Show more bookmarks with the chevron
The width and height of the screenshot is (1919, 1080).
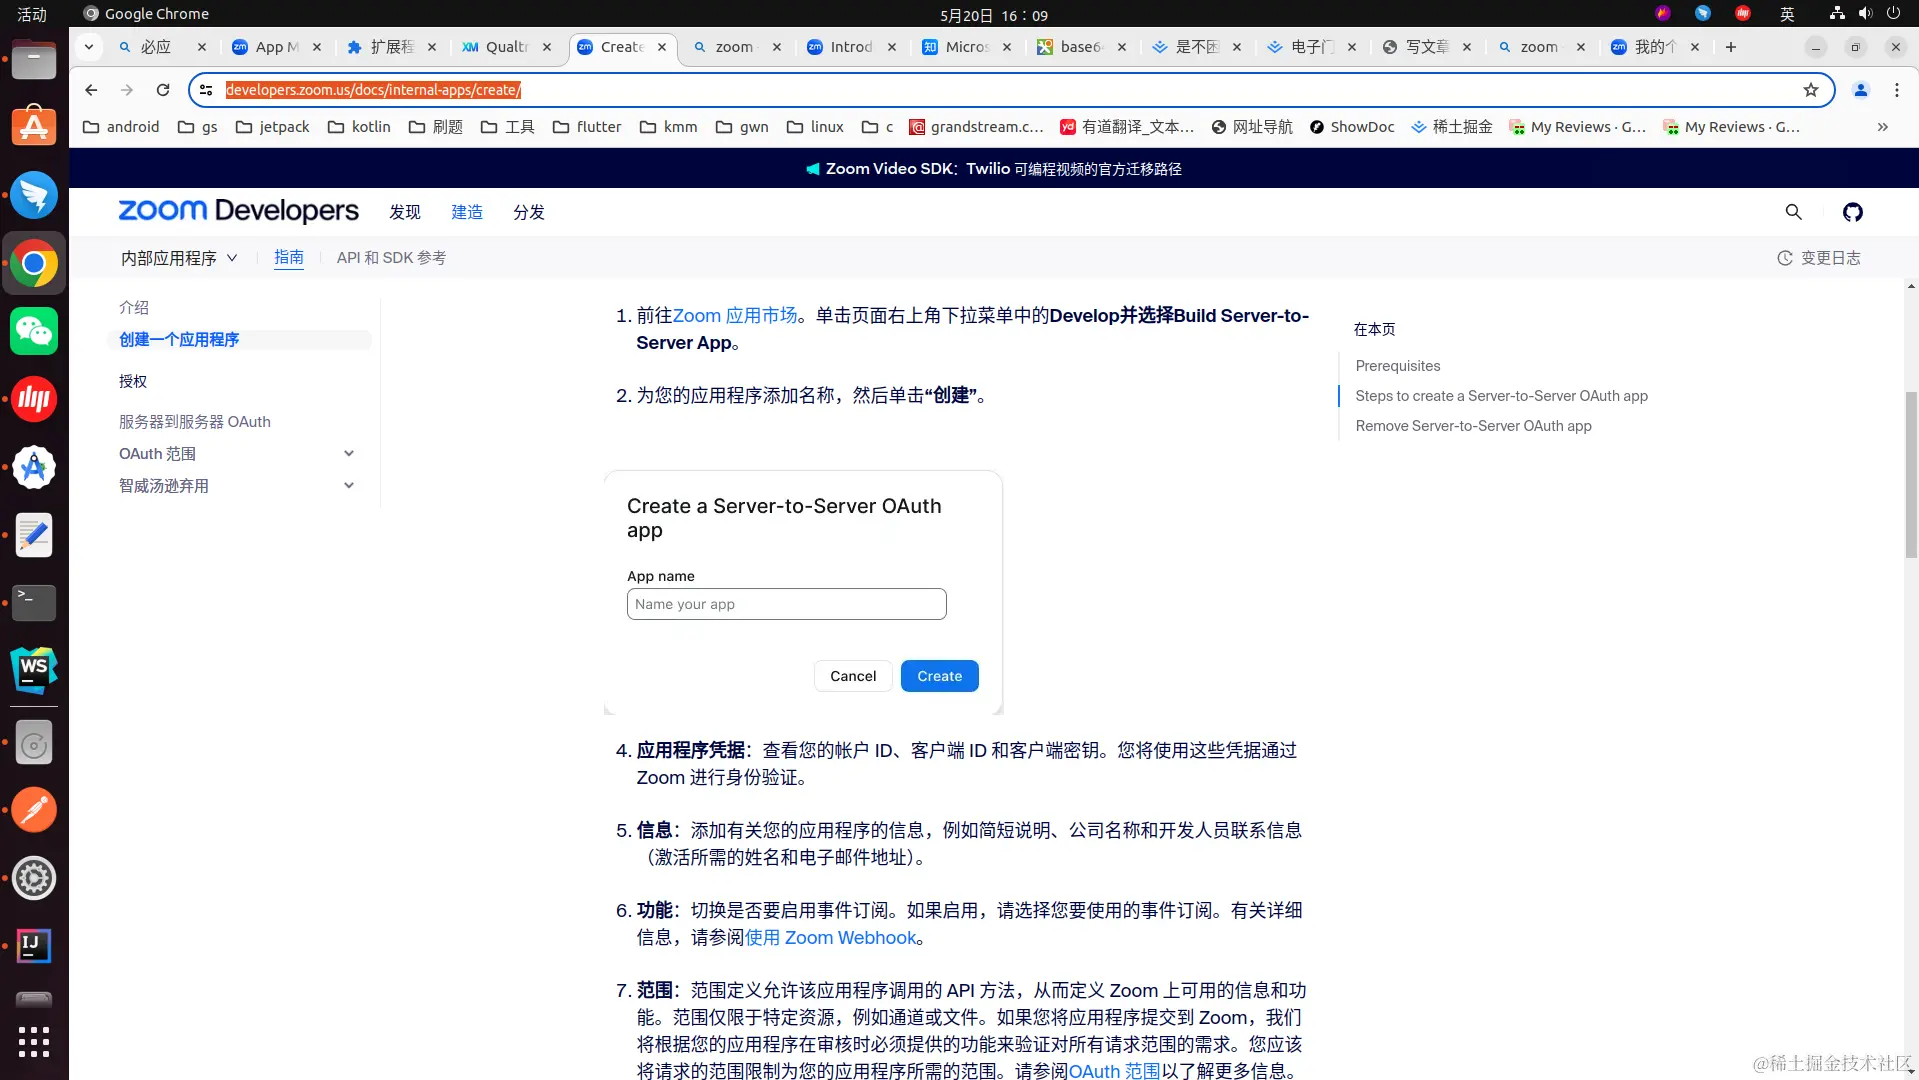click(x=1883, y=127)
